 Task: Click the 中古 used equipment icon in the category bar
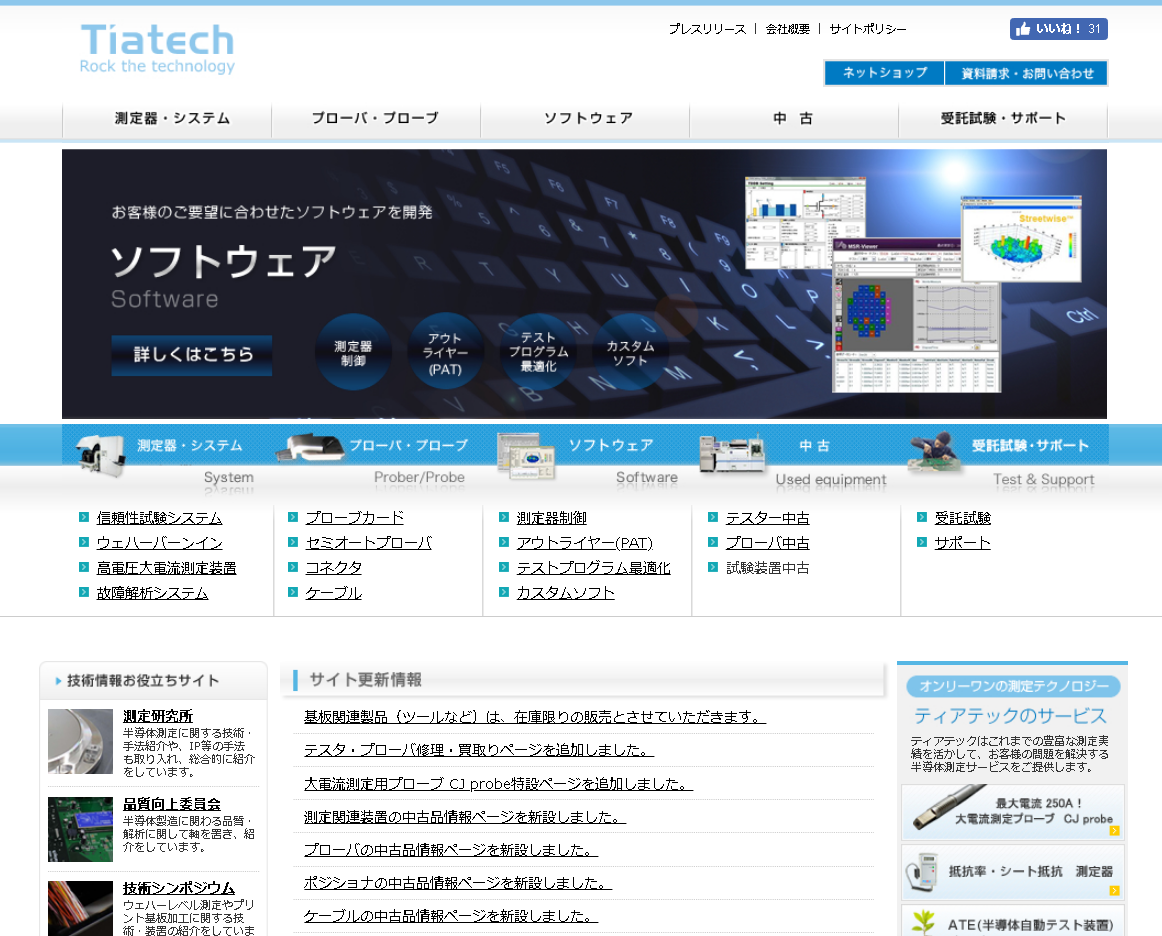[733, 455]
